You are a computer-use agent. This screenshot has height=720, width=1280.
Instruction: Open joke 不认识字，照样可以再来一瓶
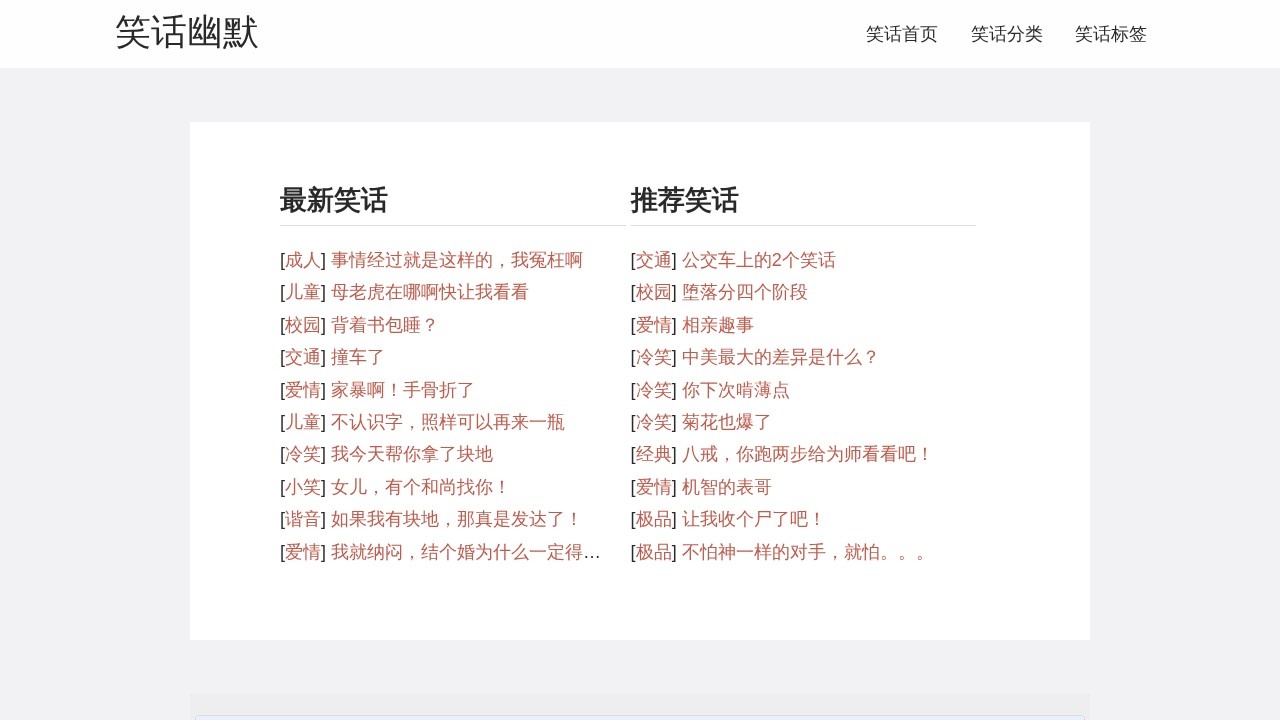pos(448,422)
